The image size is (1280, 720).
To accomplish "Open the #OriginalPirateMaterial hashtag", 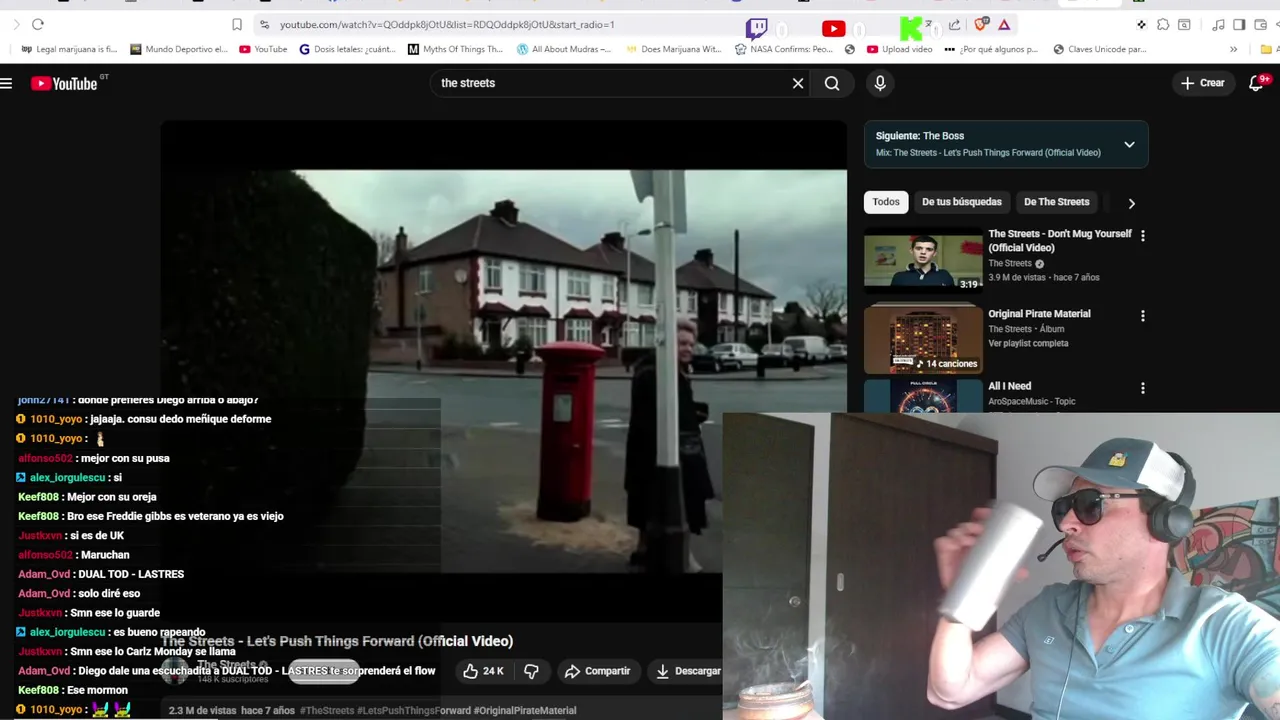I will click(525, 711).
